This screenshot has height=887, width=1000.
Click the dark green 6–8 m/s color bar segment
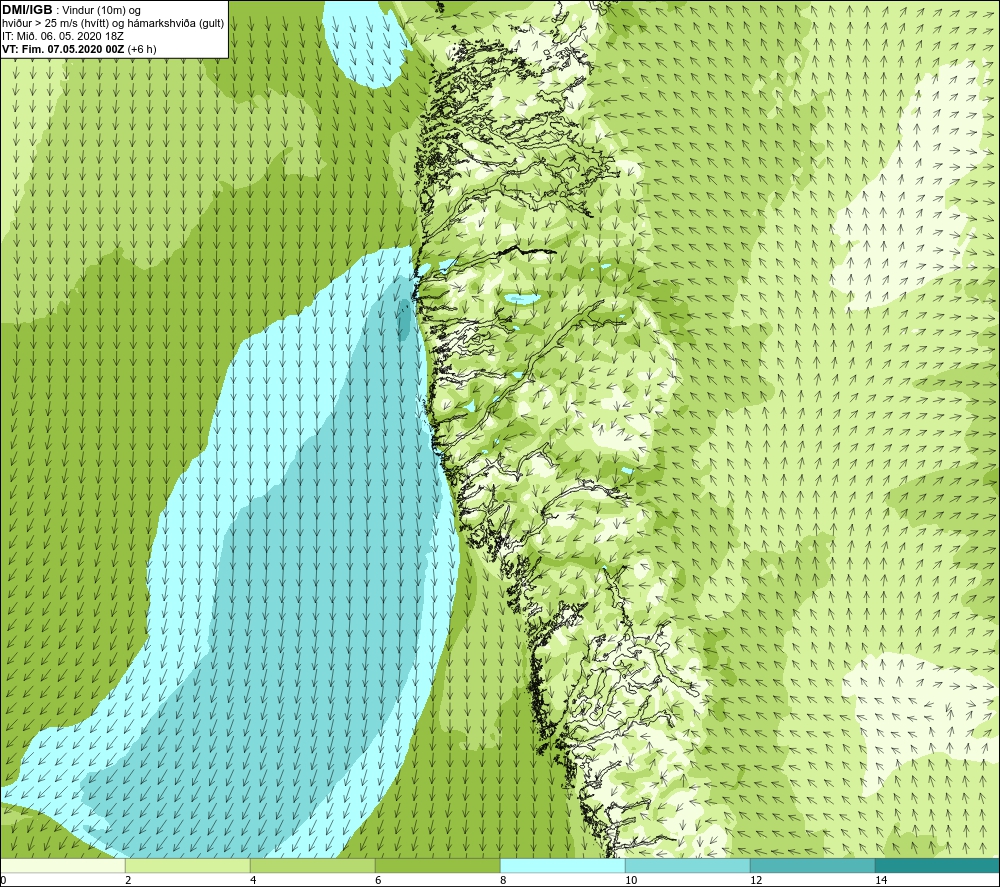[438, 866]
